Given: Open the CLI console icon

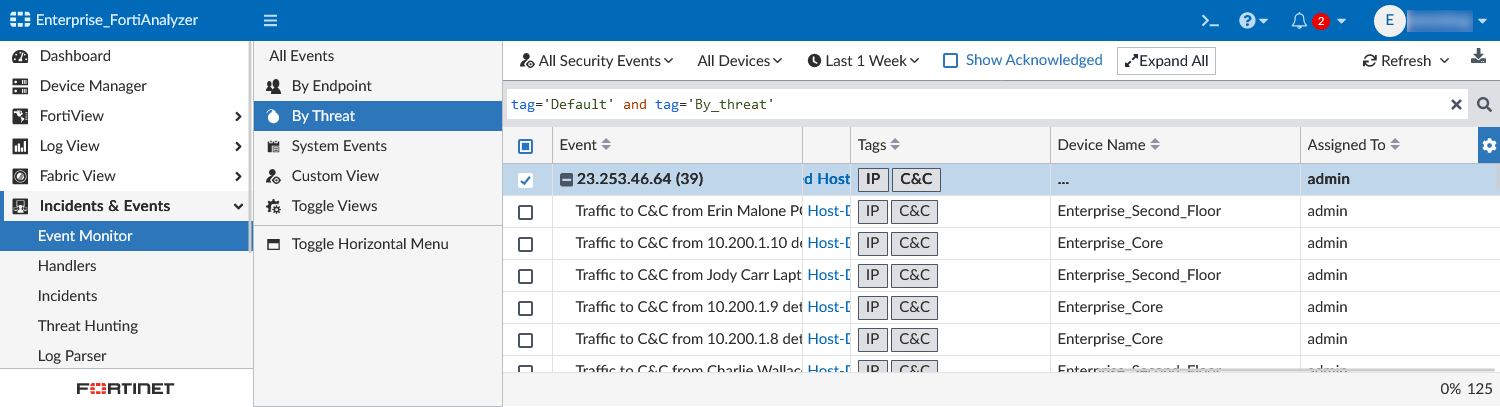Looking at the screenshot, I should (x=1211, y=20).
